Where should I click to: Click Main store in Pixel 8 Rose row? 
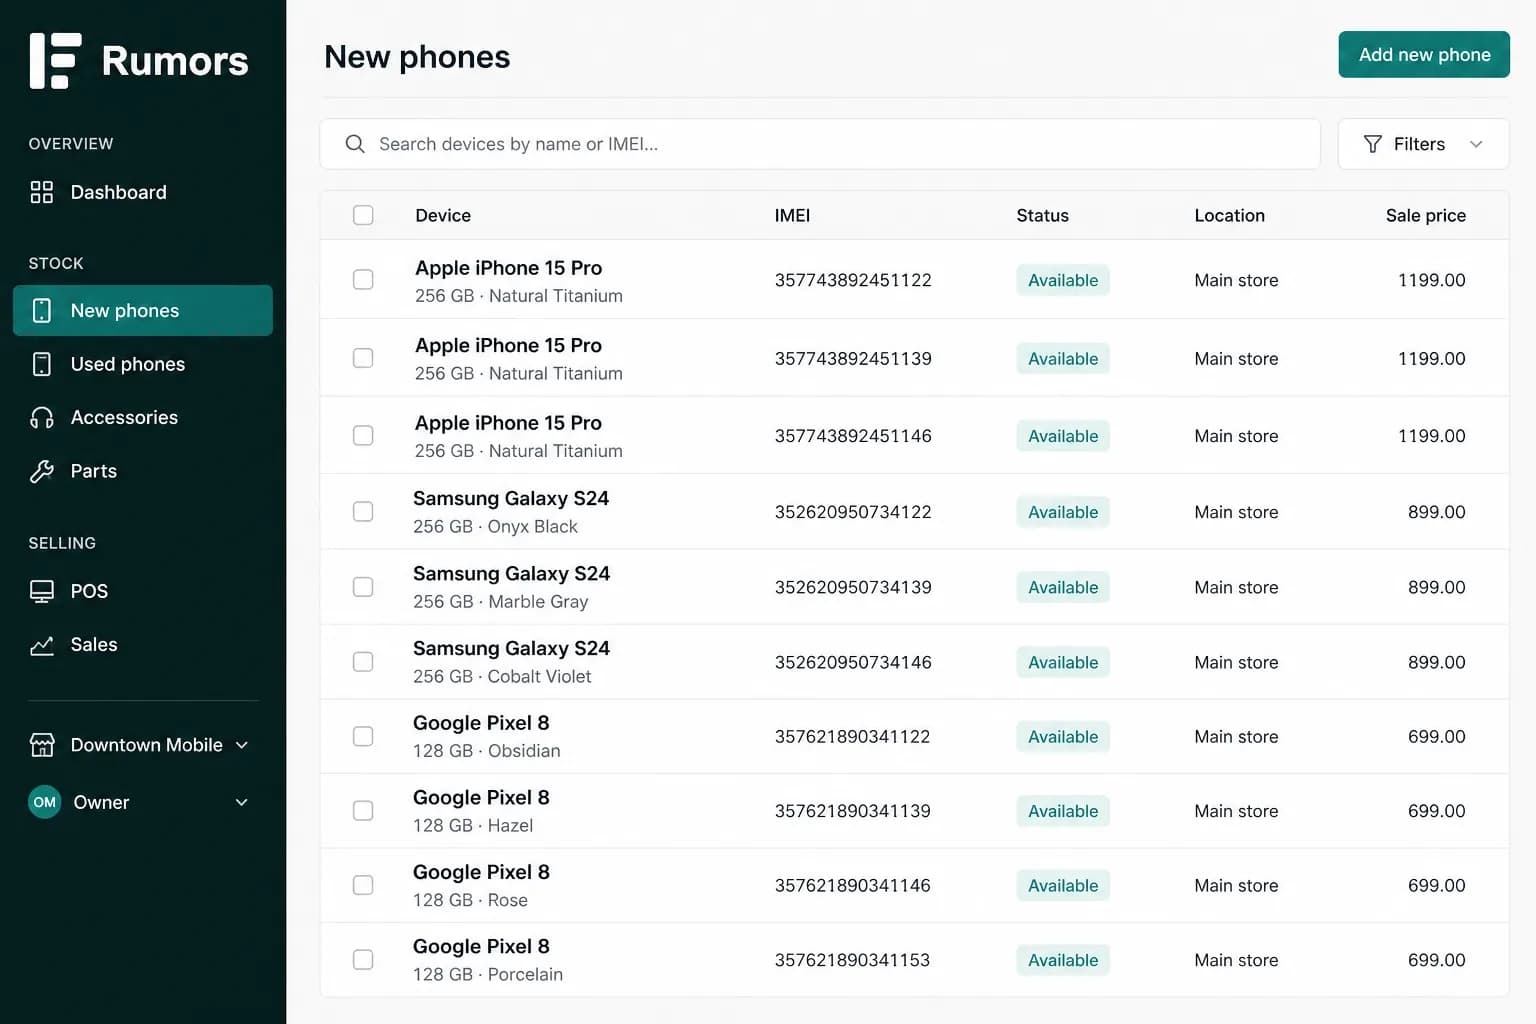click(x=1236, y=885)
